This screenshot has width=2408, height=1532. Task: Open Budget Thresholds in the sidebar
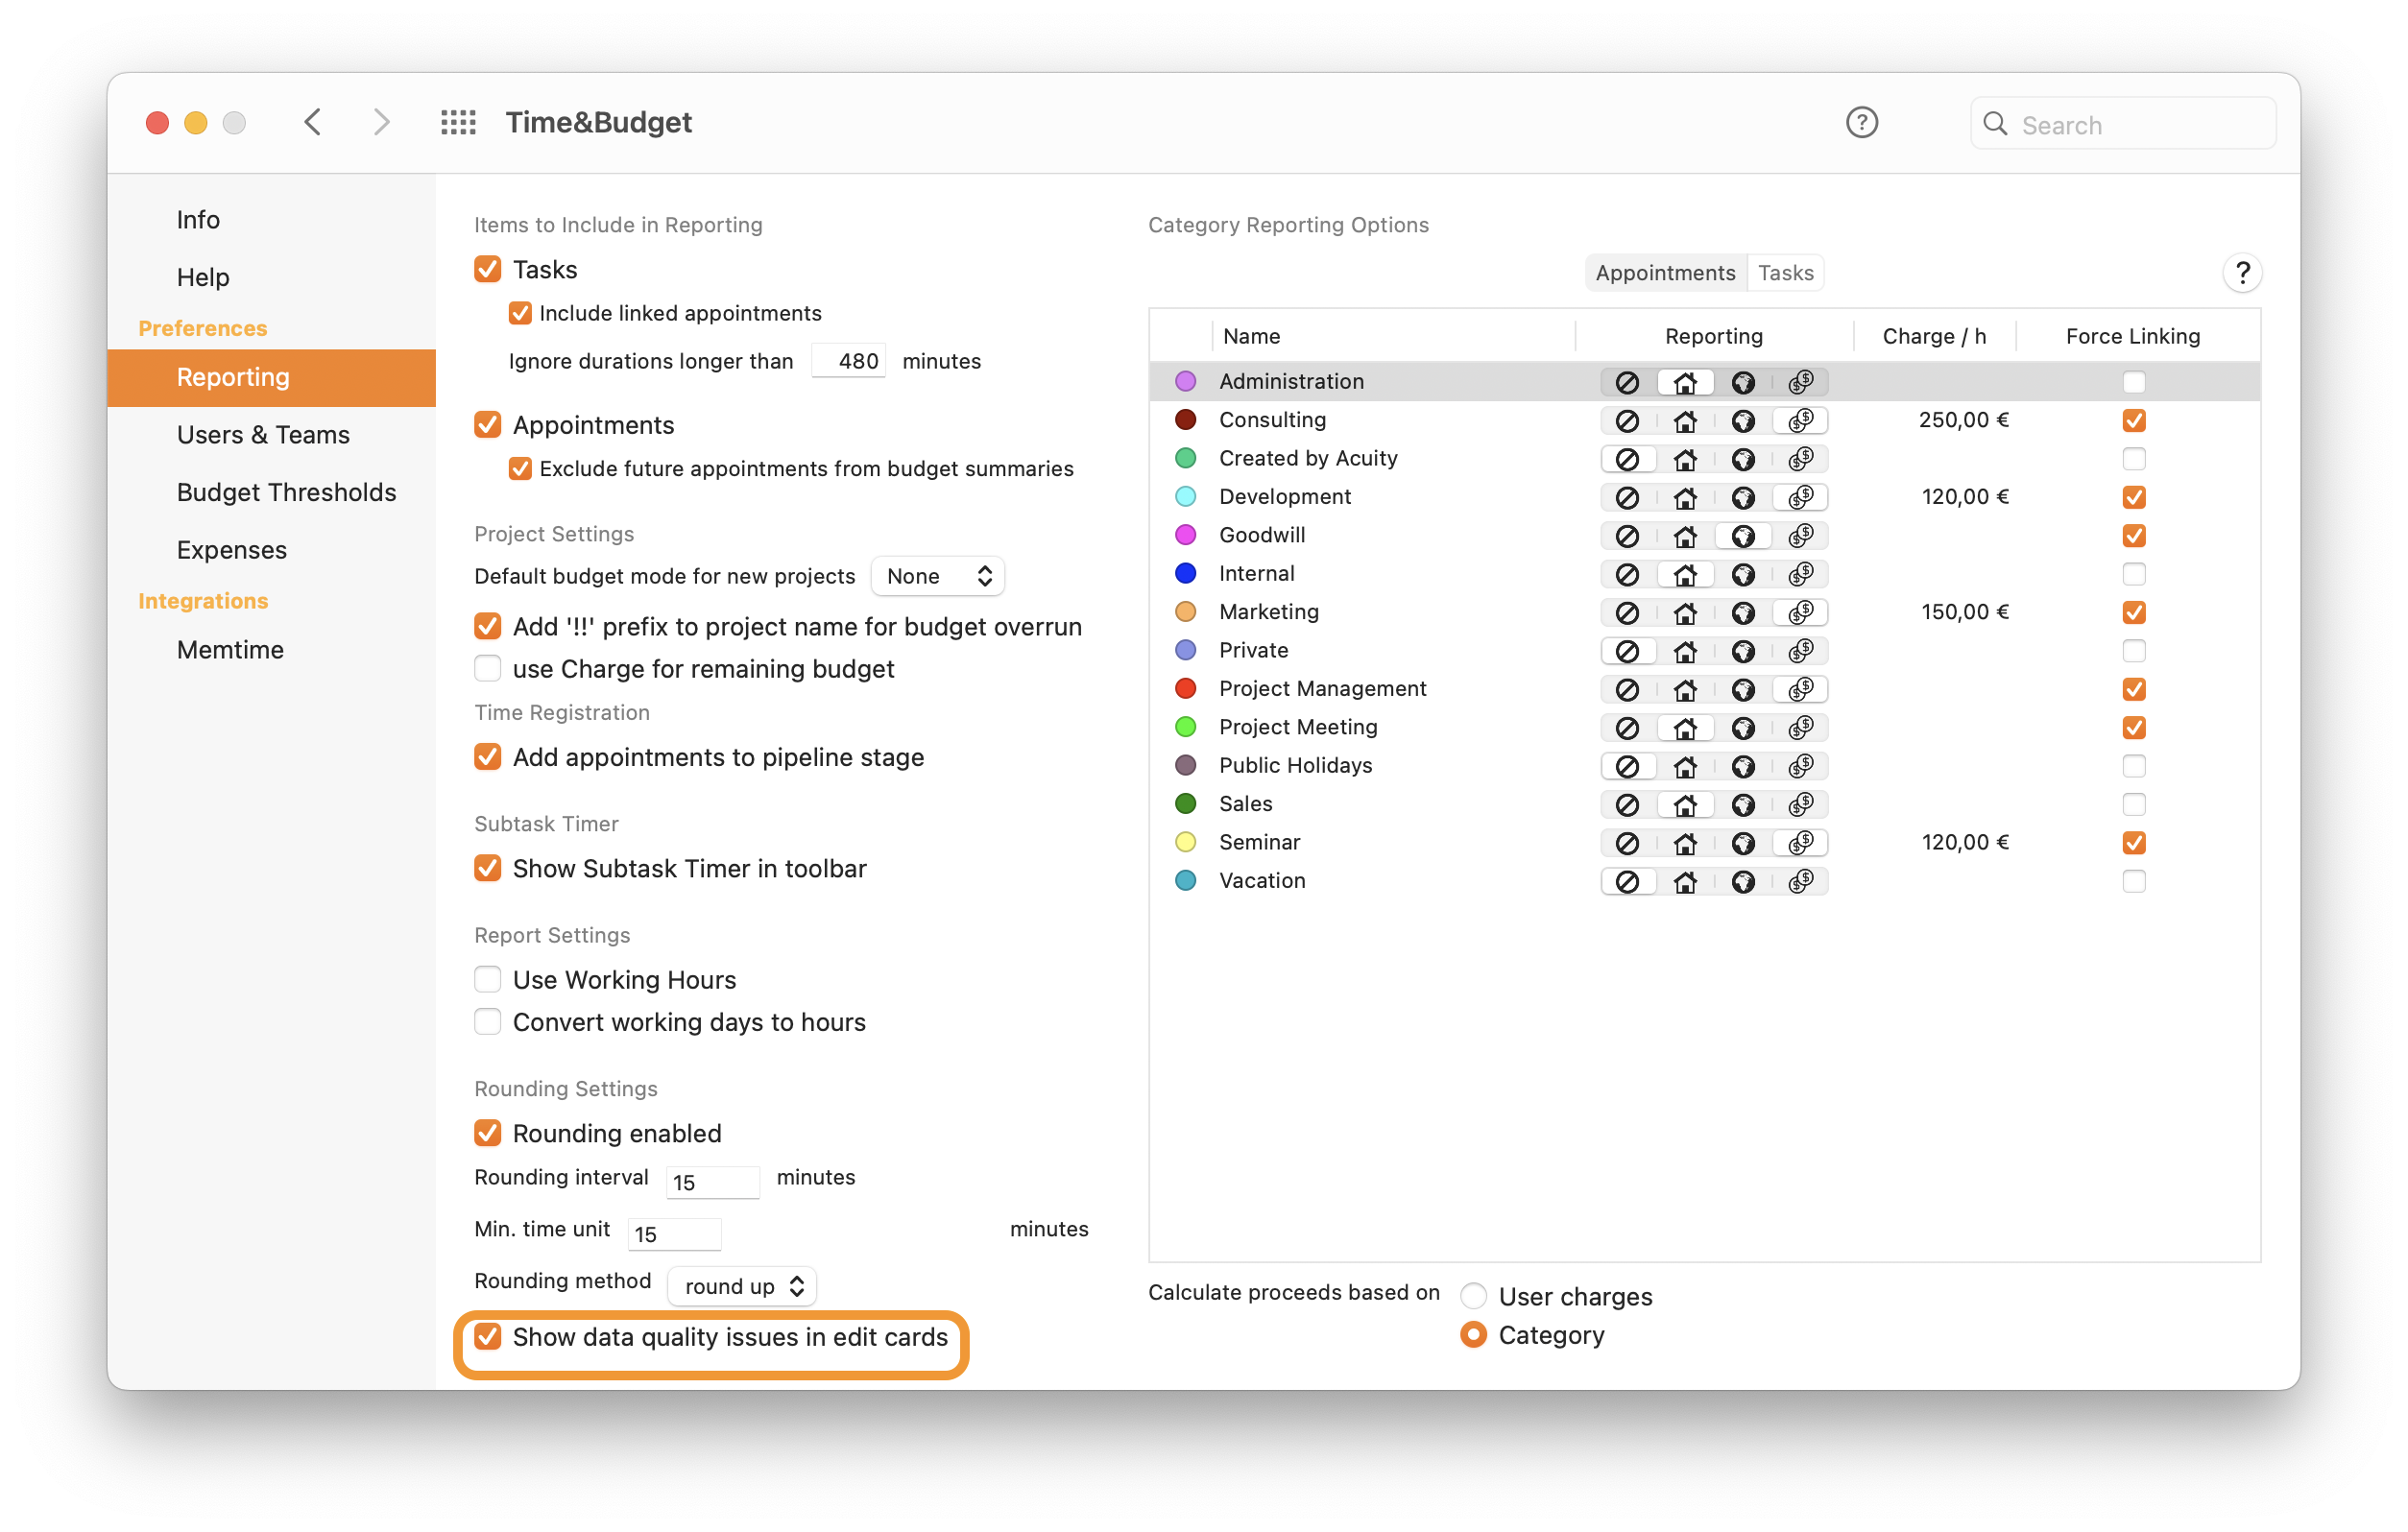click(286, 492)
